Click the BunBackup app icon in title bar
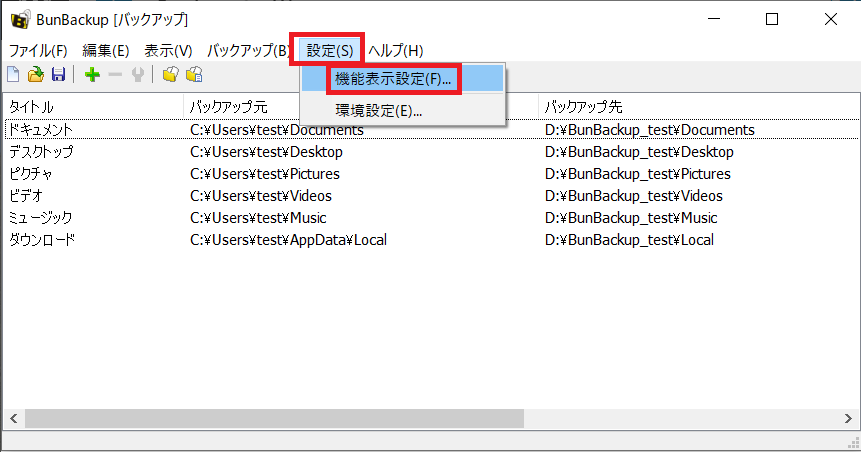This screenshot has height=452, width=861. [x=20, y=19]
